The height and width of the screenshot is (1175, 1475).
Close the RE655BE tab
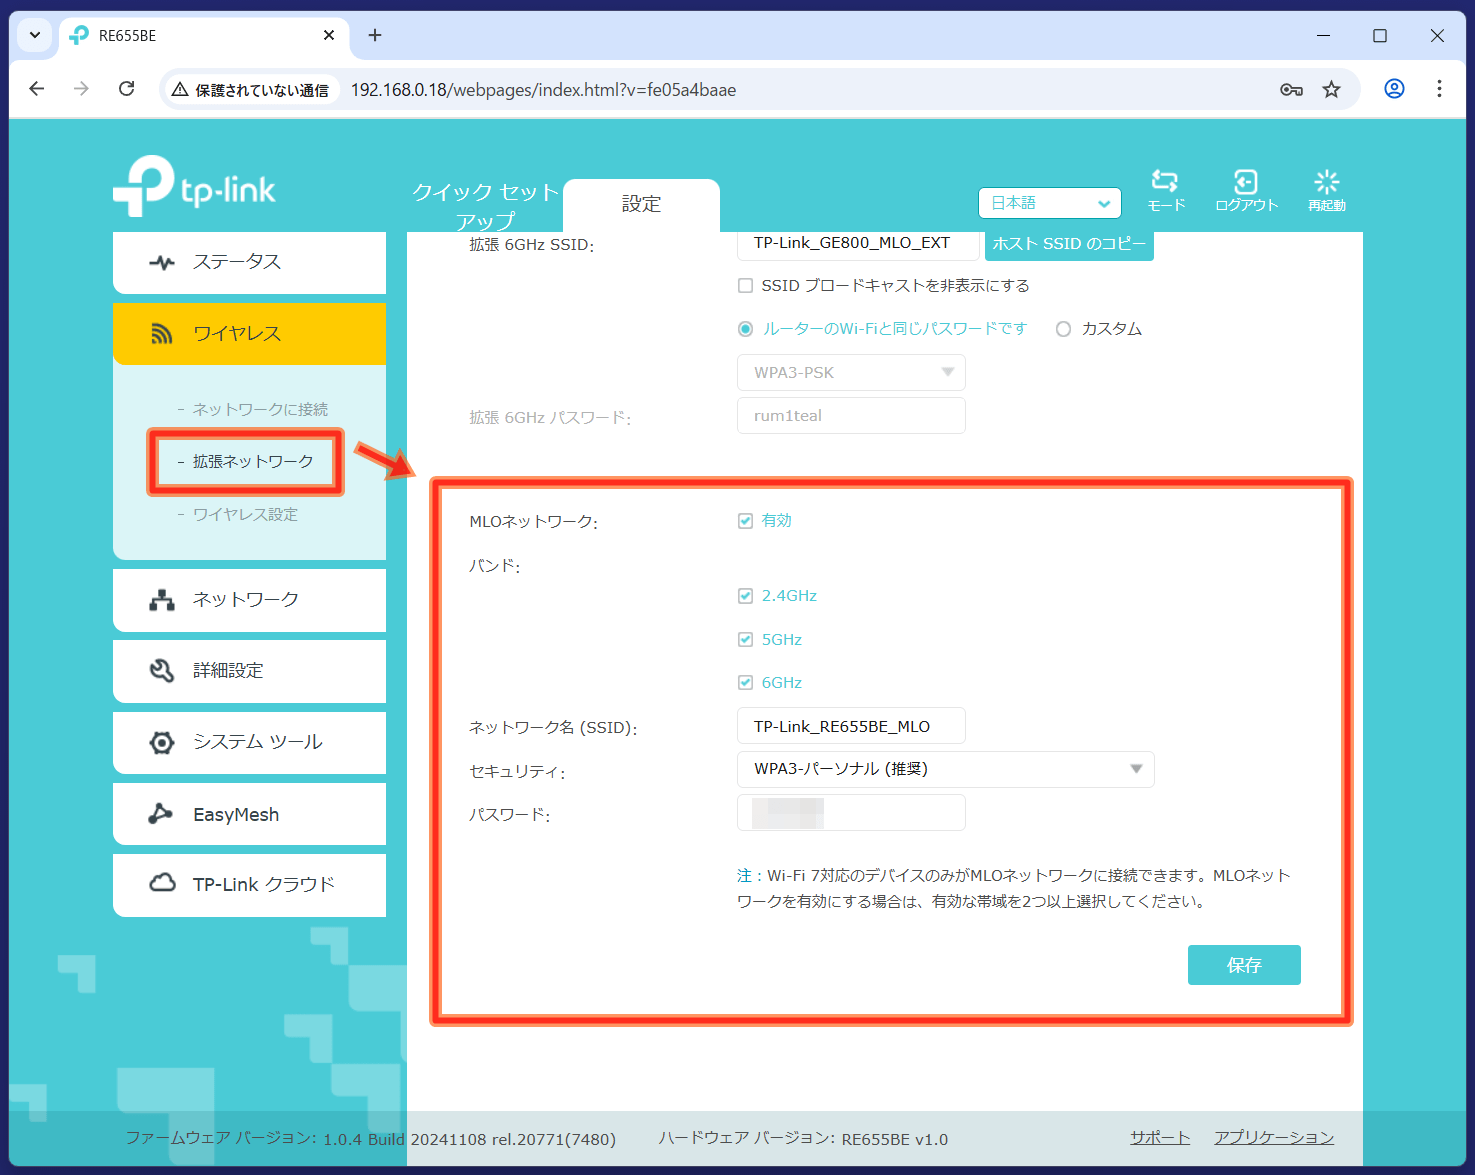(329, 35)
